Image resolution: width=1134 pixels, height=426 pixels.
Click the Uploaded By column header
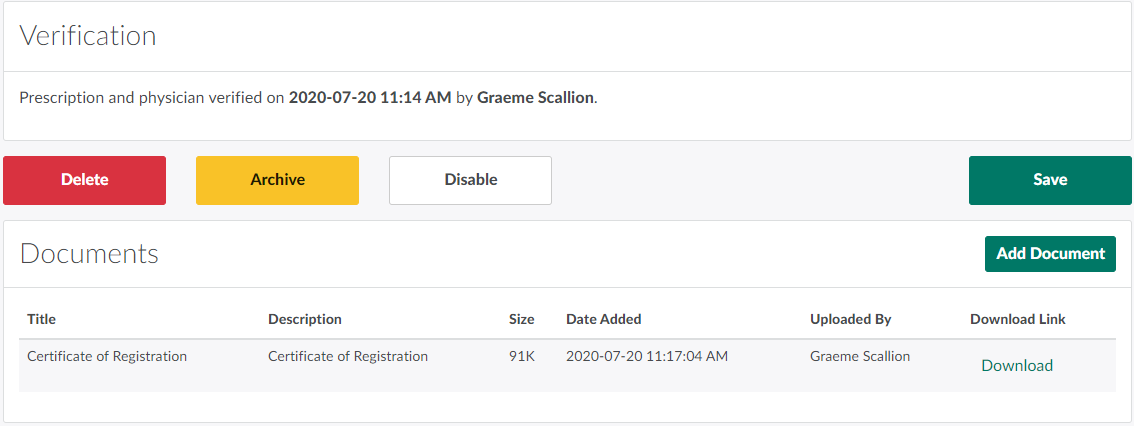click(x=850, y=319)
